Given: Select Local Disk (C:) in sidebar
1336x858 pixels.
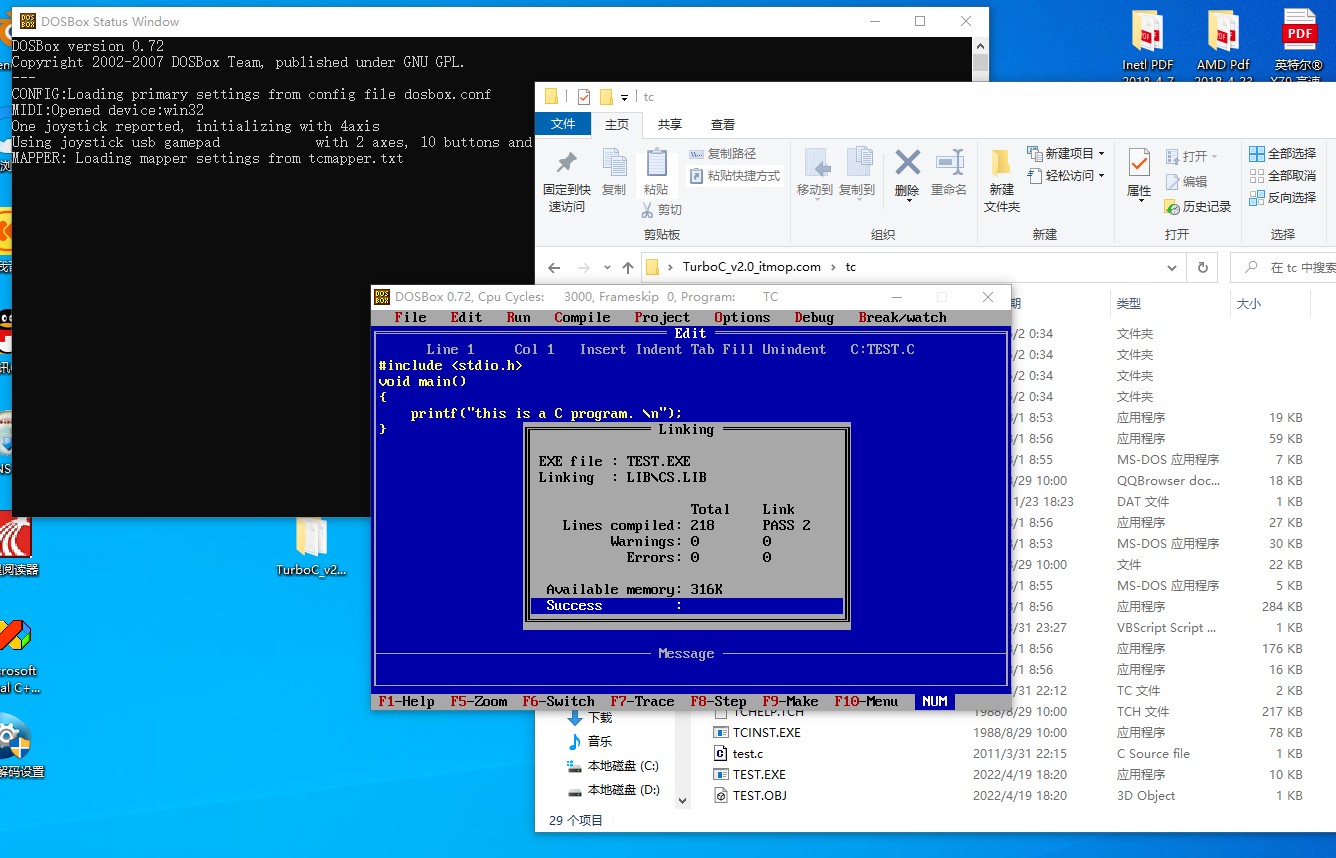Looking at the screenshot, I should pyautogui.click(x=612, y=766).
